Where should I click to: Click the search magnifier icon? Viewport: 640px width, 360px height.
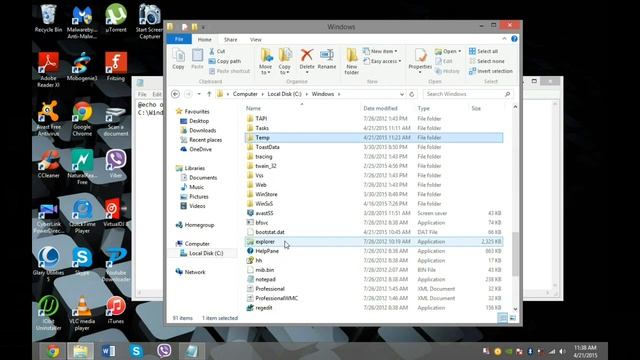tap(507, 94)
